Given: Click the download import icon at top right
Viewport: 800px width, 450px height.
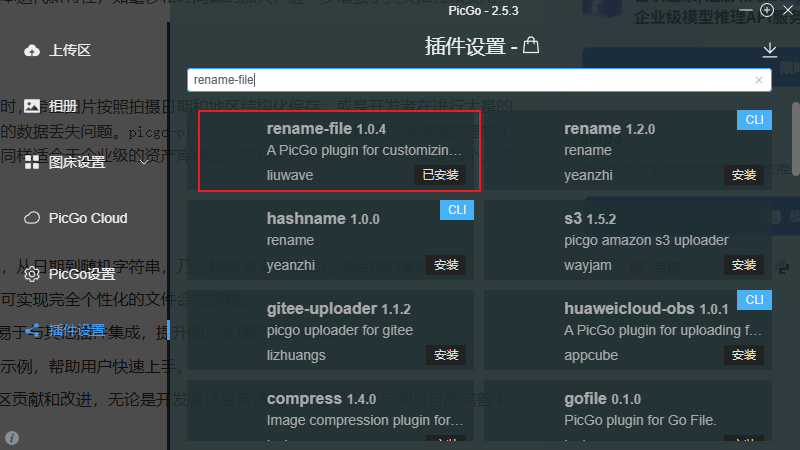Looking at the screenshot, I should pyautogui.click(x=769, y=49).
